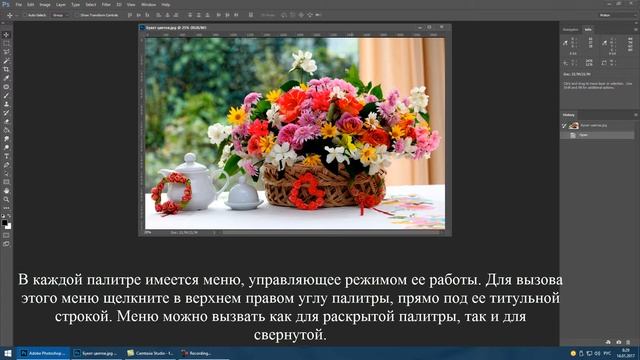Enable Show Transform Controls checkbox
Screen dimensions: 640x360
pos(77,15)
